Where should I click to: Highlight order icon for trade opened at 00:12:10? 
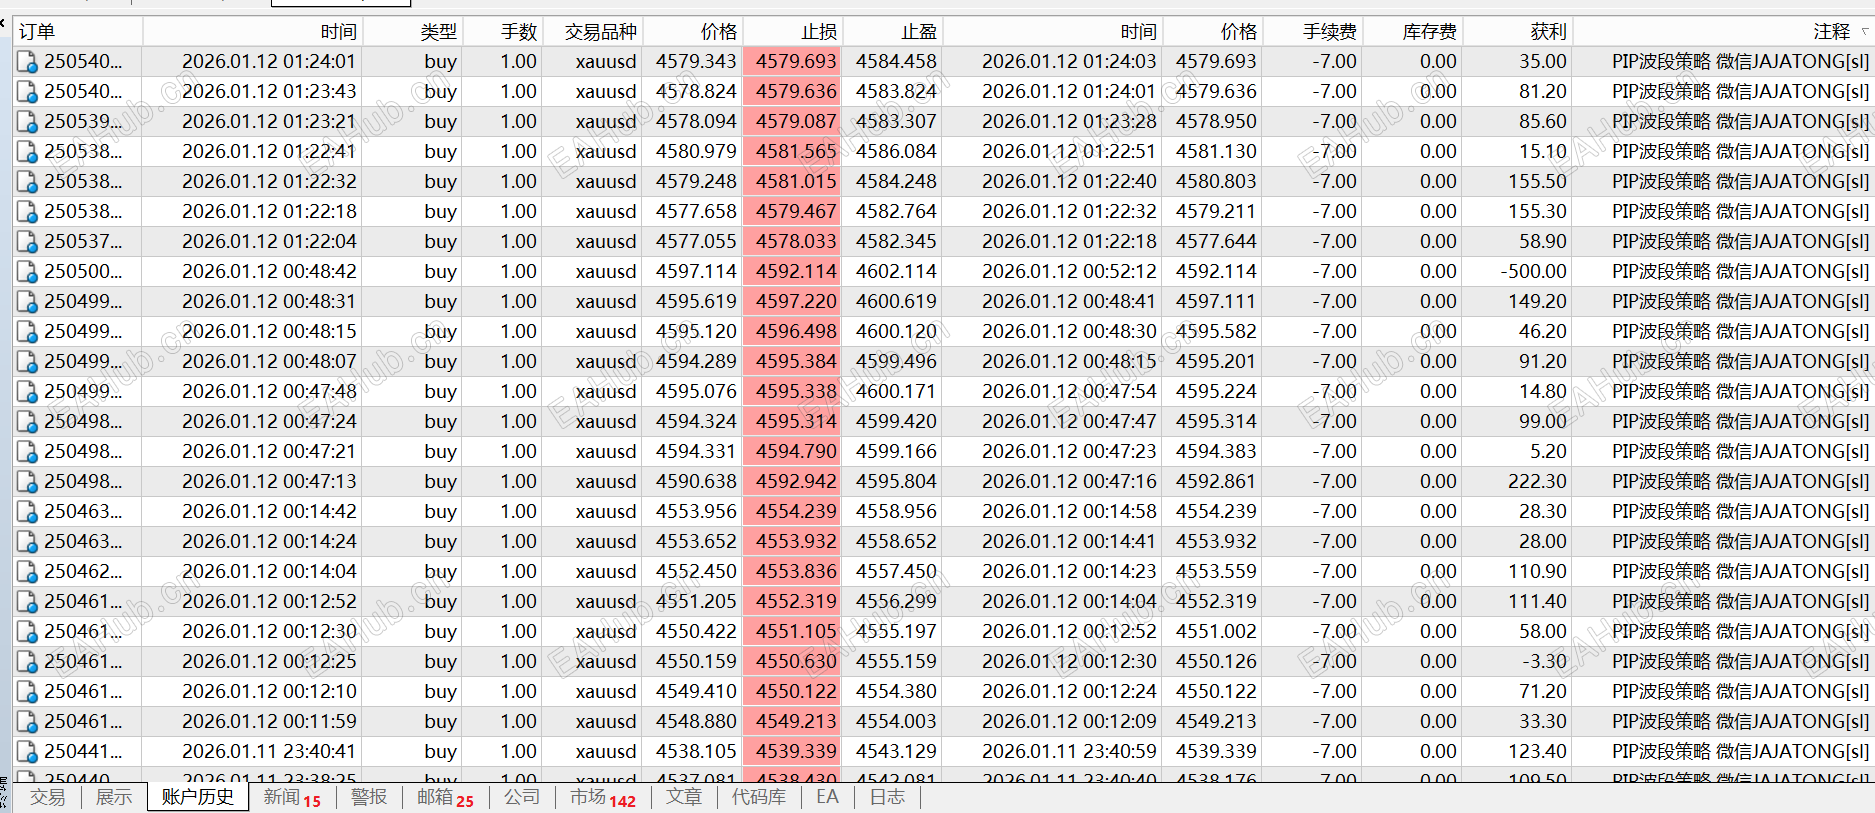[x=27, y=692]
